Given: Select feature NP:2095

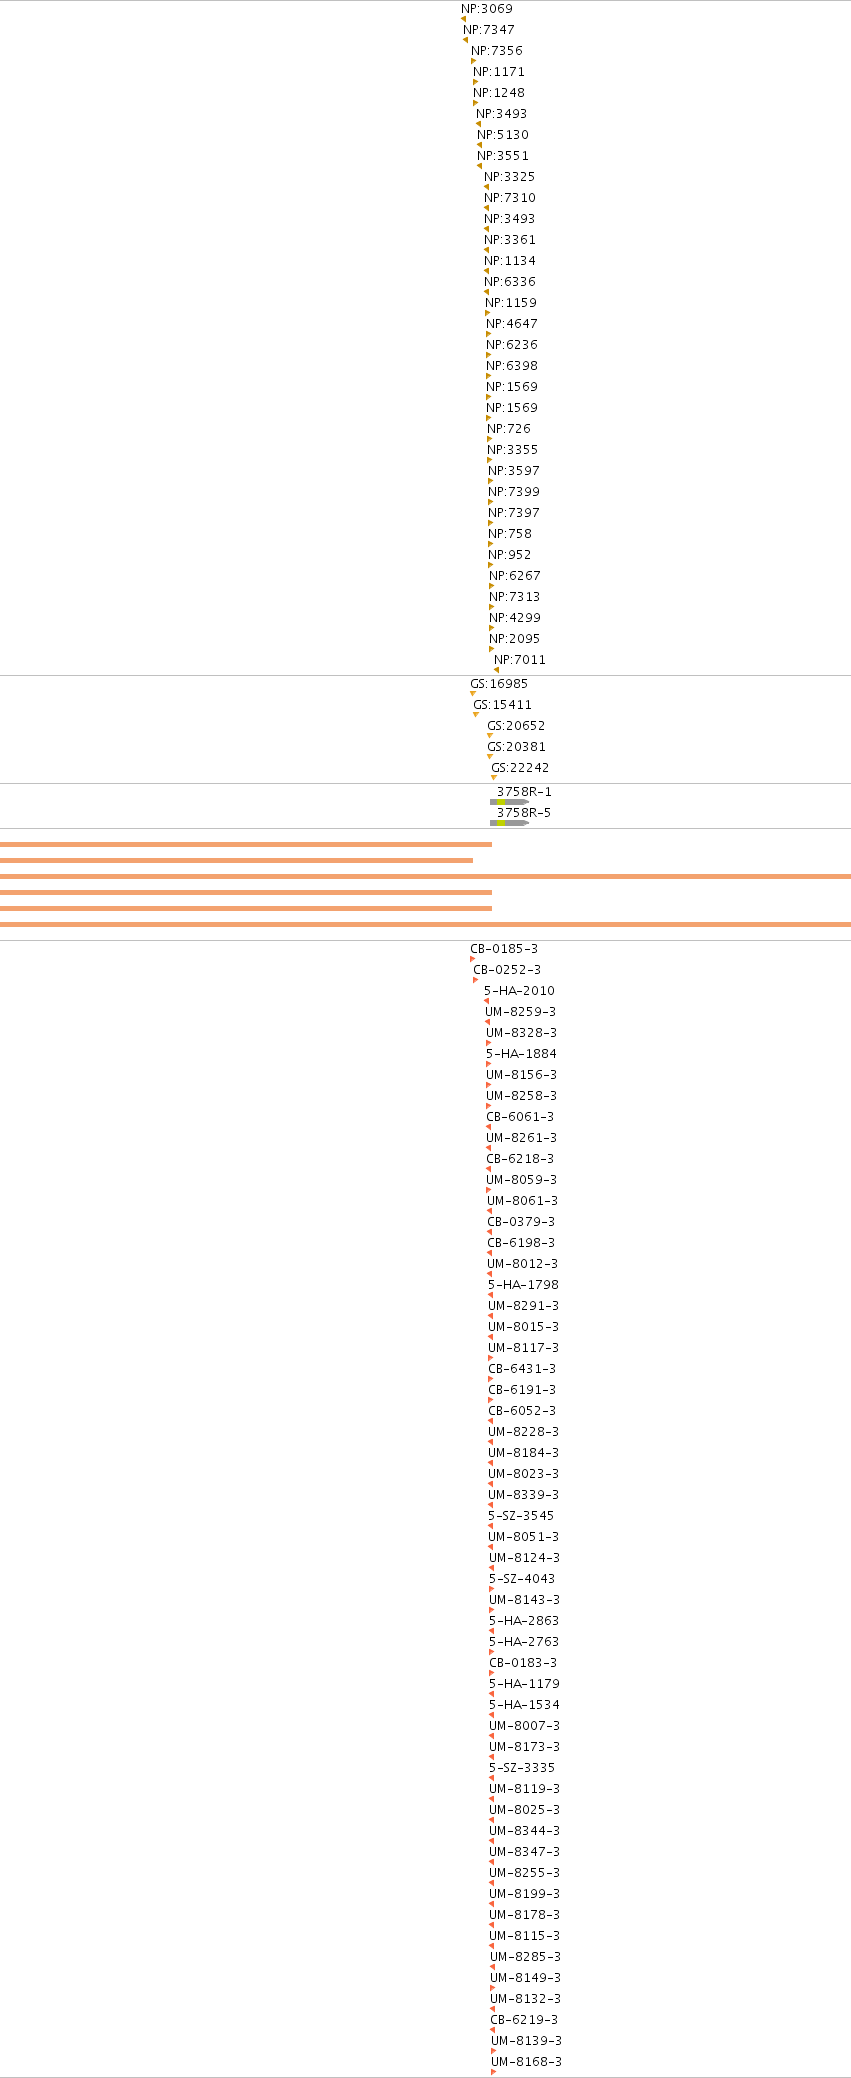Looking at the screenshot, I should (515, 639).
